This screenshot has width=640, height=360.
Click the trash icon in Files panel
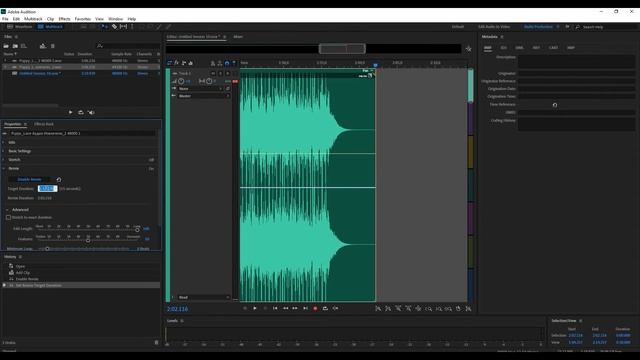53,46
